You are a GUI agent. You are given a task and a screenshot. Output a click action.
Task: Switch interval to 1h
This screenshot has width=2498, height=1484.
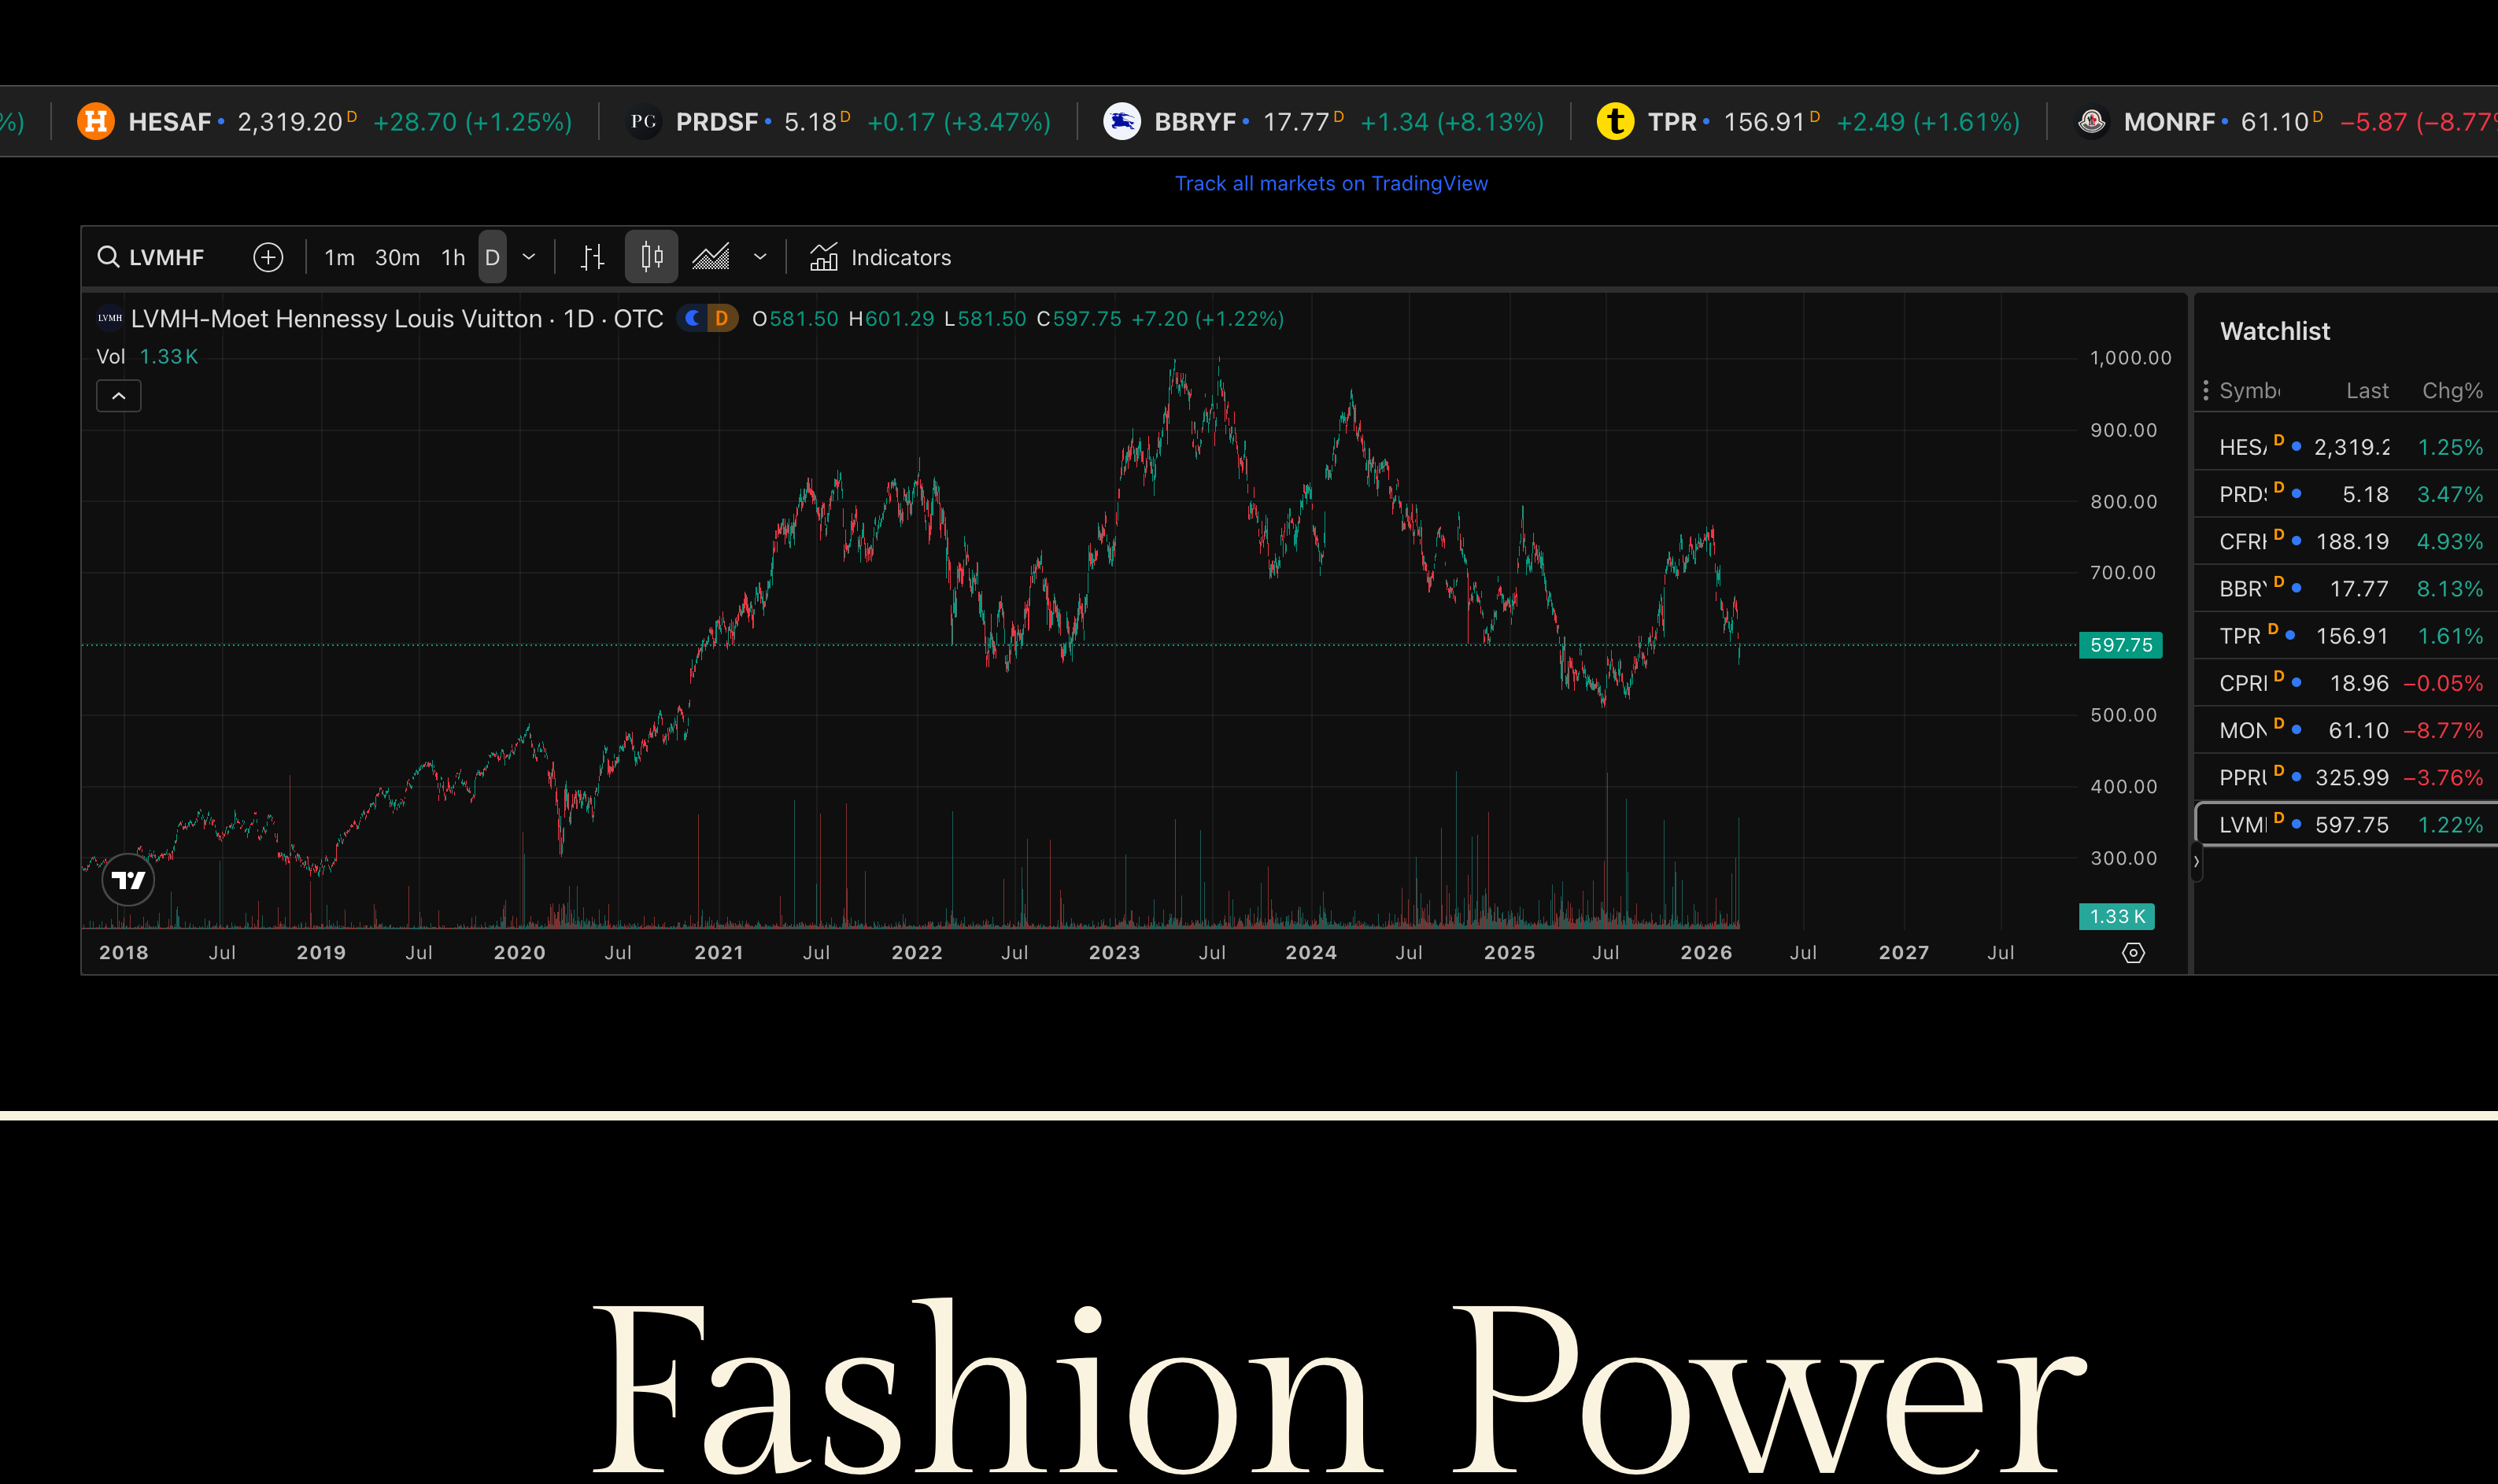coord(453,258)
